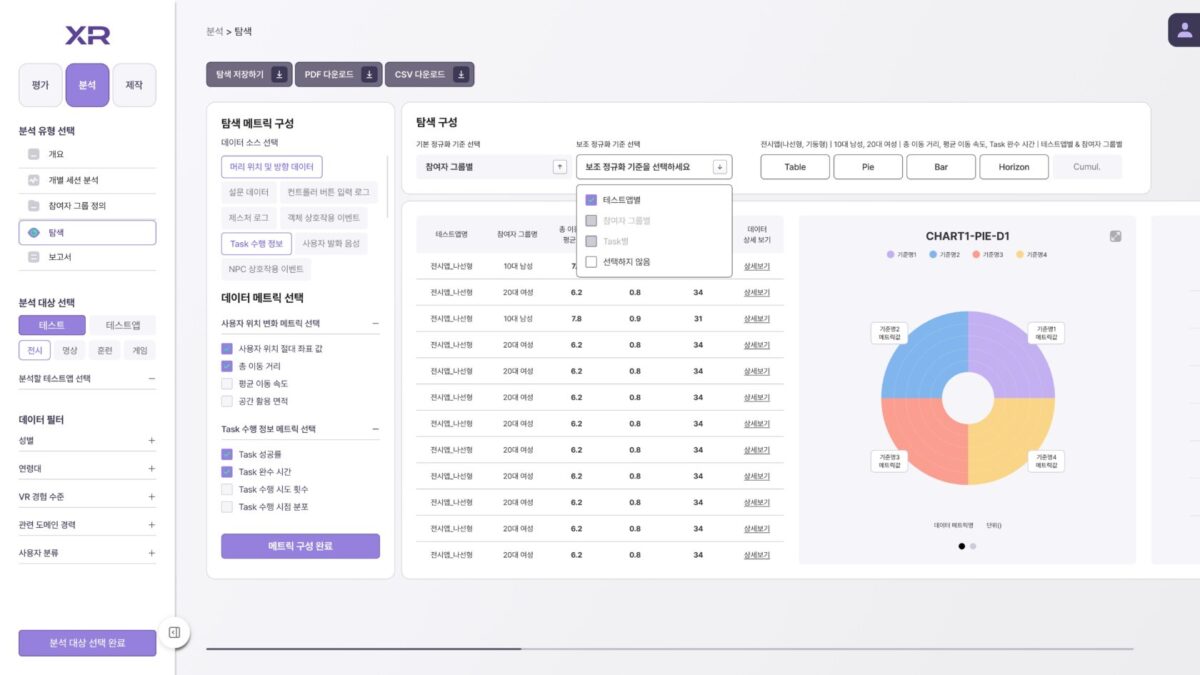Expand the 성별 data filter

[x=152, y=440]
